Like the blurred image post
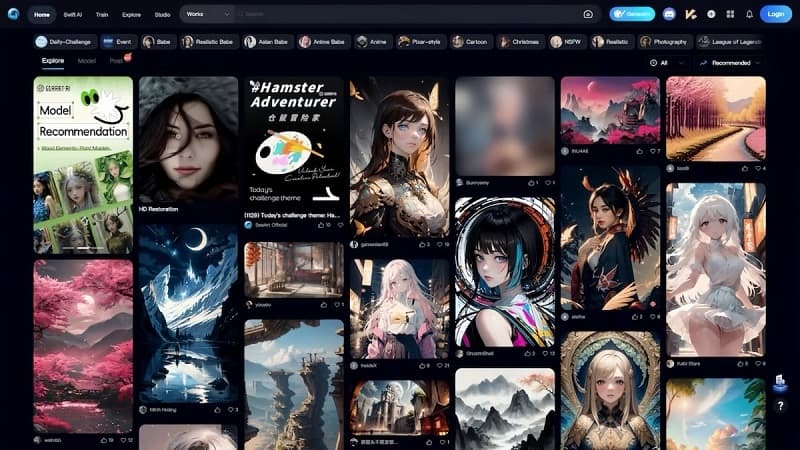Screen dimensions: 800x450 [531, 182]
